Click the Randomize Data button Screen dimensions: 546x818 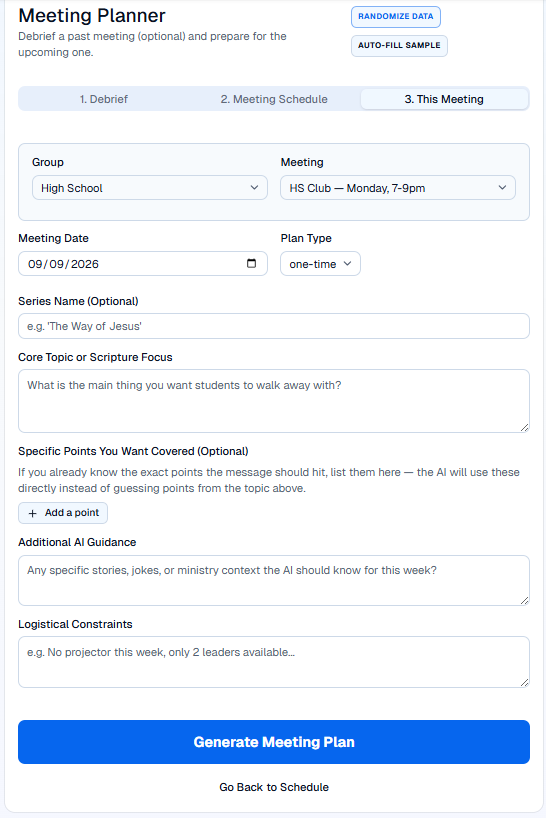click(x=396, y=17)
